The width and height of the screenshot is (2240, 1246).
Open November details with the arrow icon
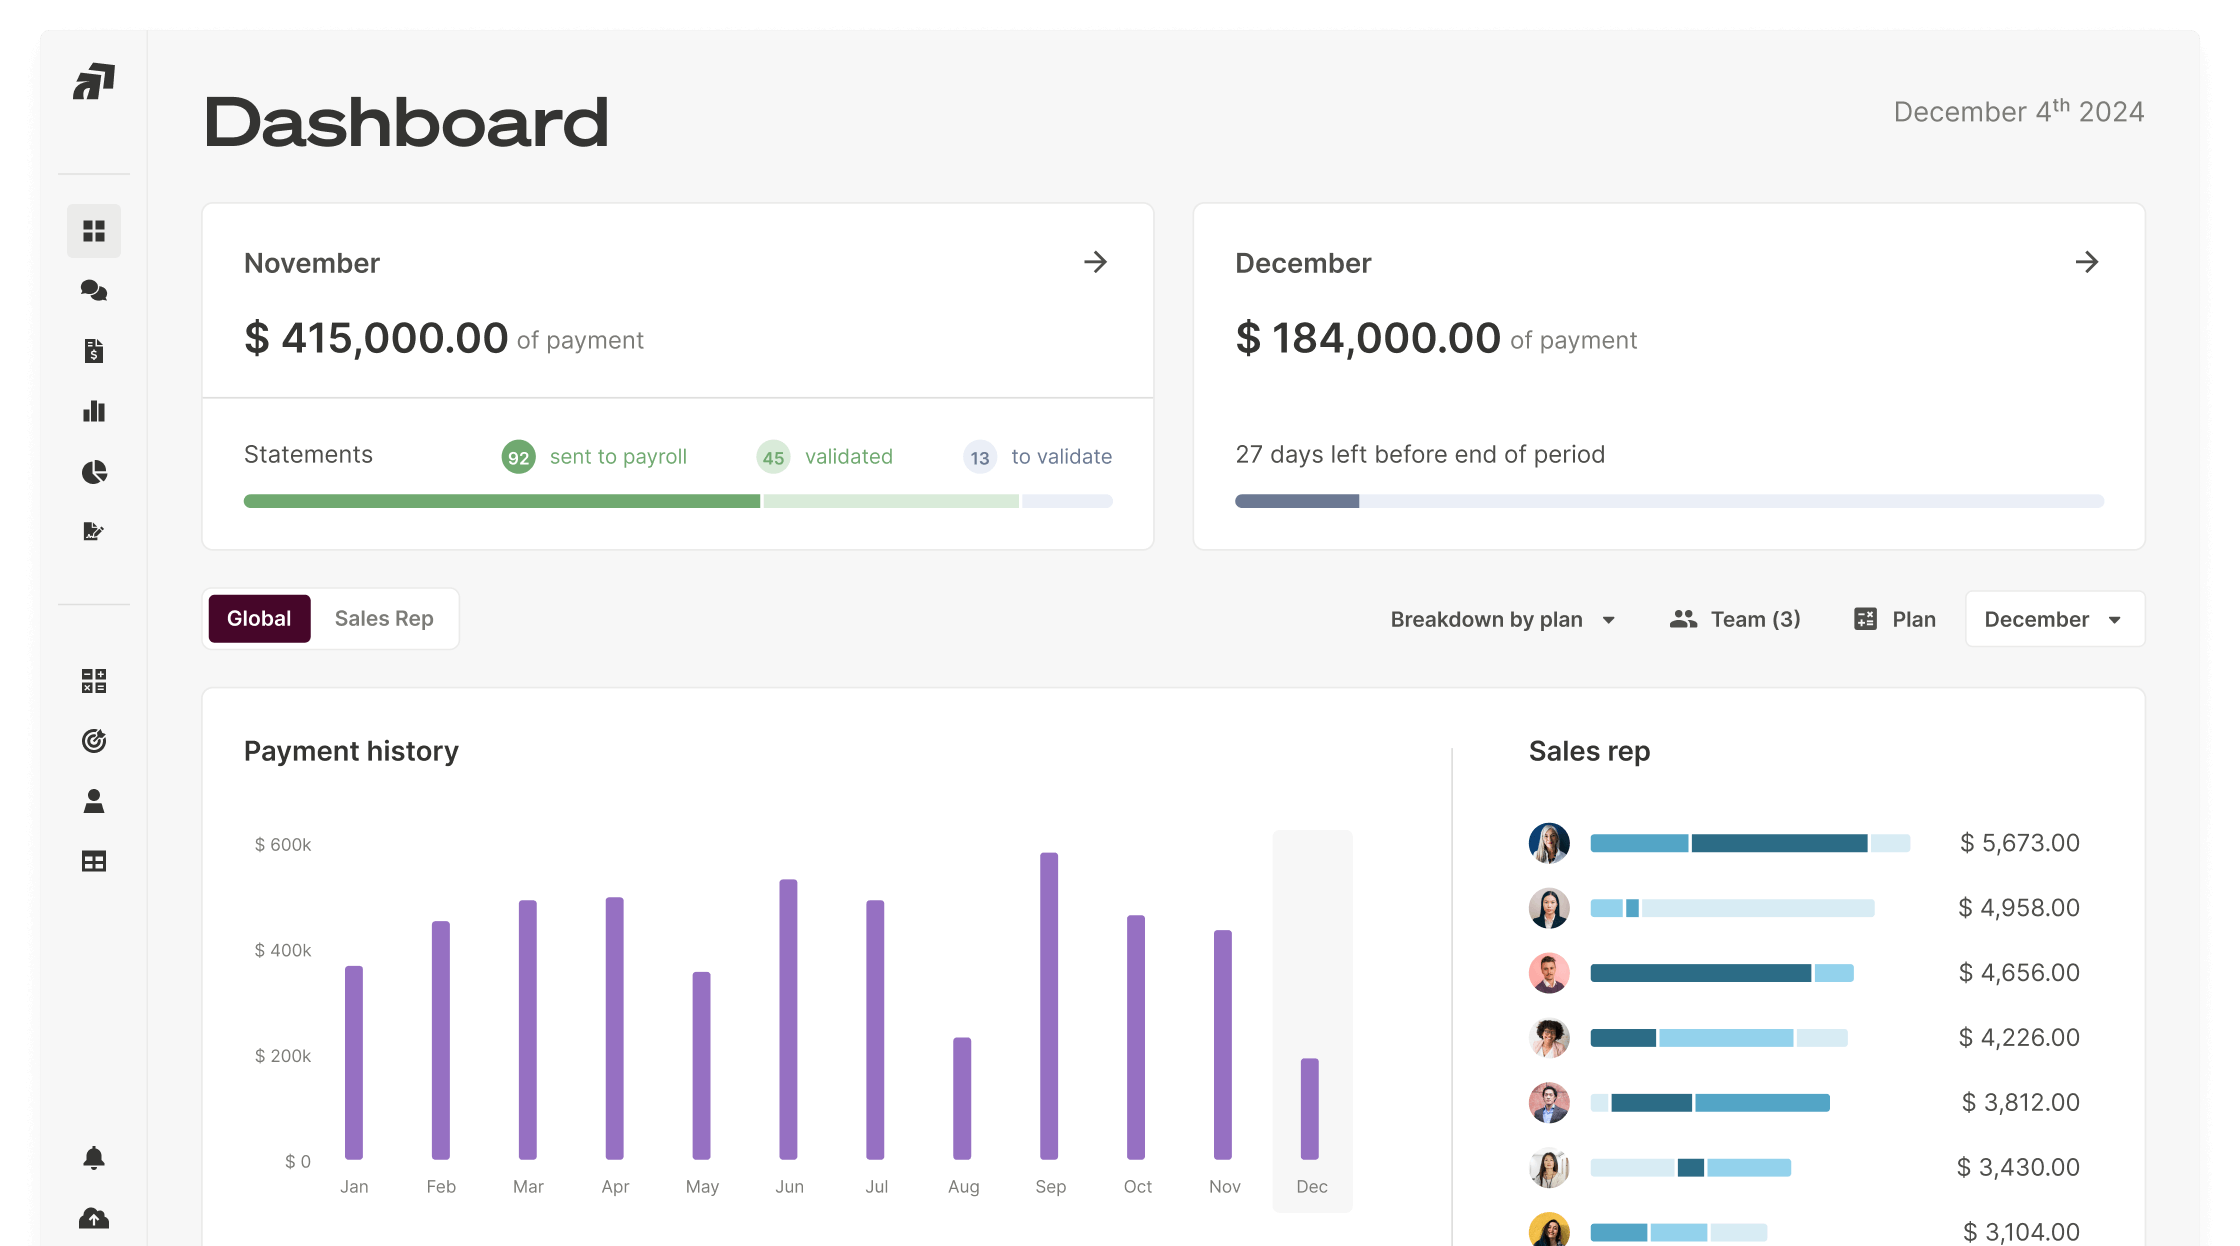(1096, 262)
